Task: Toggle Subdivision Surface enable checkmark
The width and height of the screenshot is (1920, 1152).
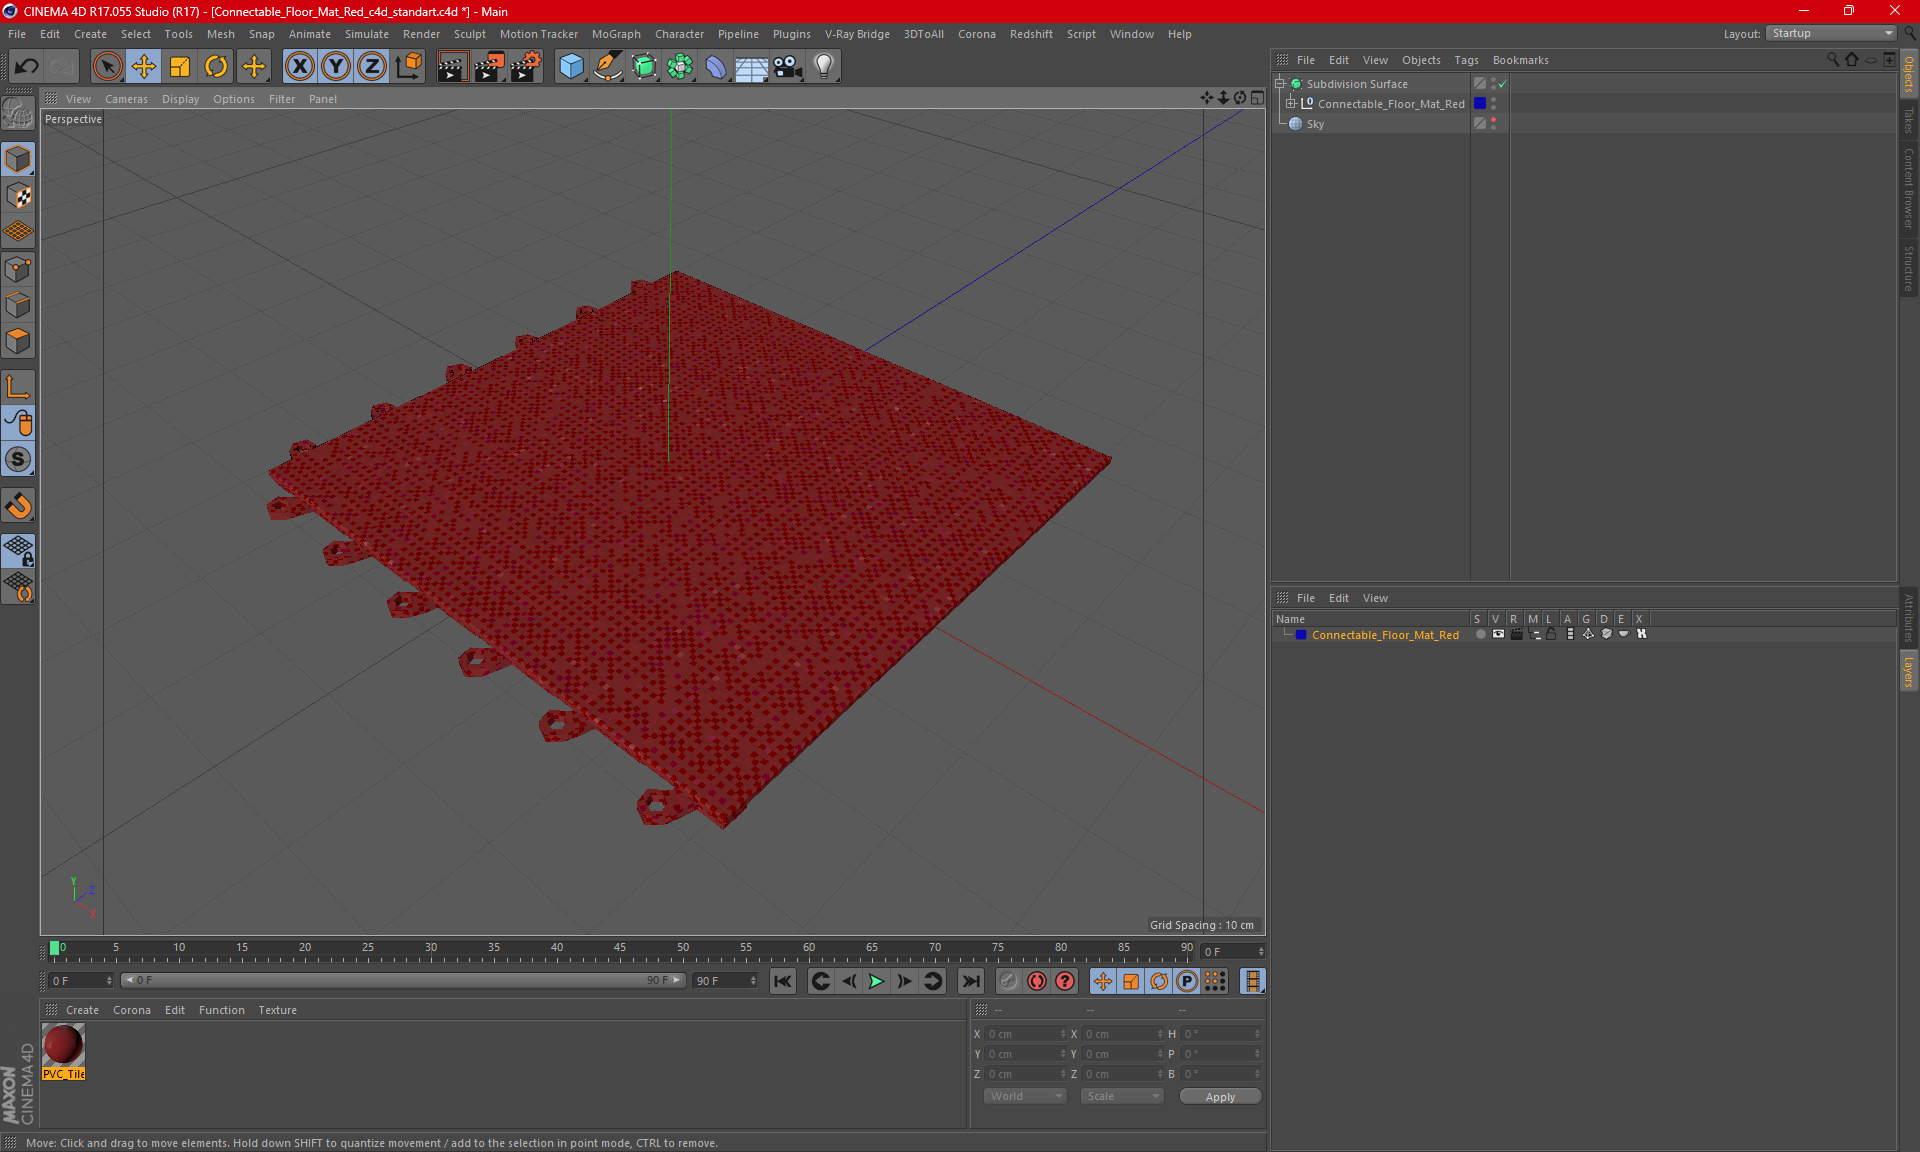Action: [x=1502, y=84]
